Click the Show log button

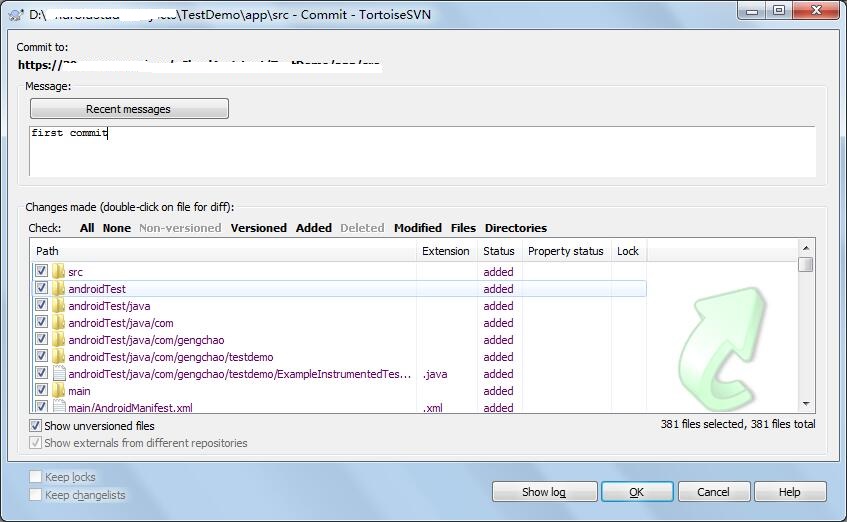(x=544, y=492)
